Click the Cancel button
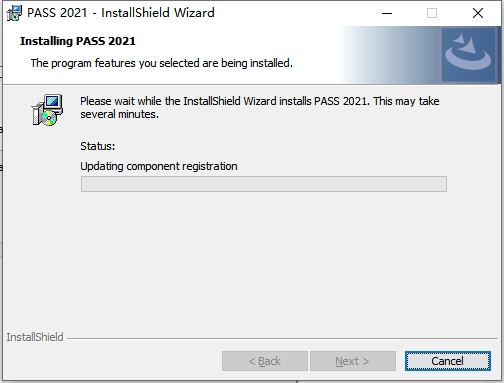504x383 pixels. click(448, 361)
